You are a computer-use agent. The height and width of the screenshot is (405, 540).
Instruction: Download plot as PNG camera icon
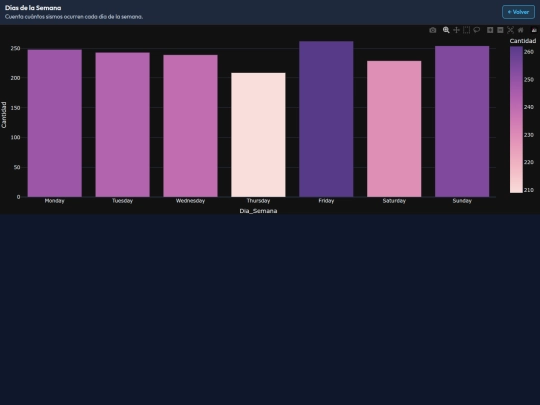[433, 30]
